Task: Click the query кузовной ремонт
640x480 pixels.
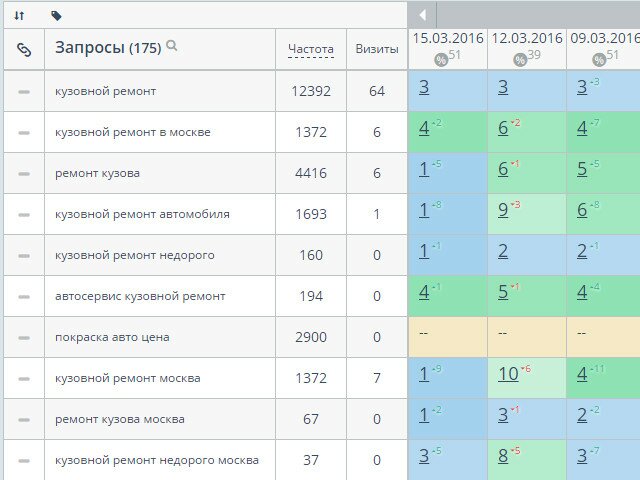Action: pos(106,91)
